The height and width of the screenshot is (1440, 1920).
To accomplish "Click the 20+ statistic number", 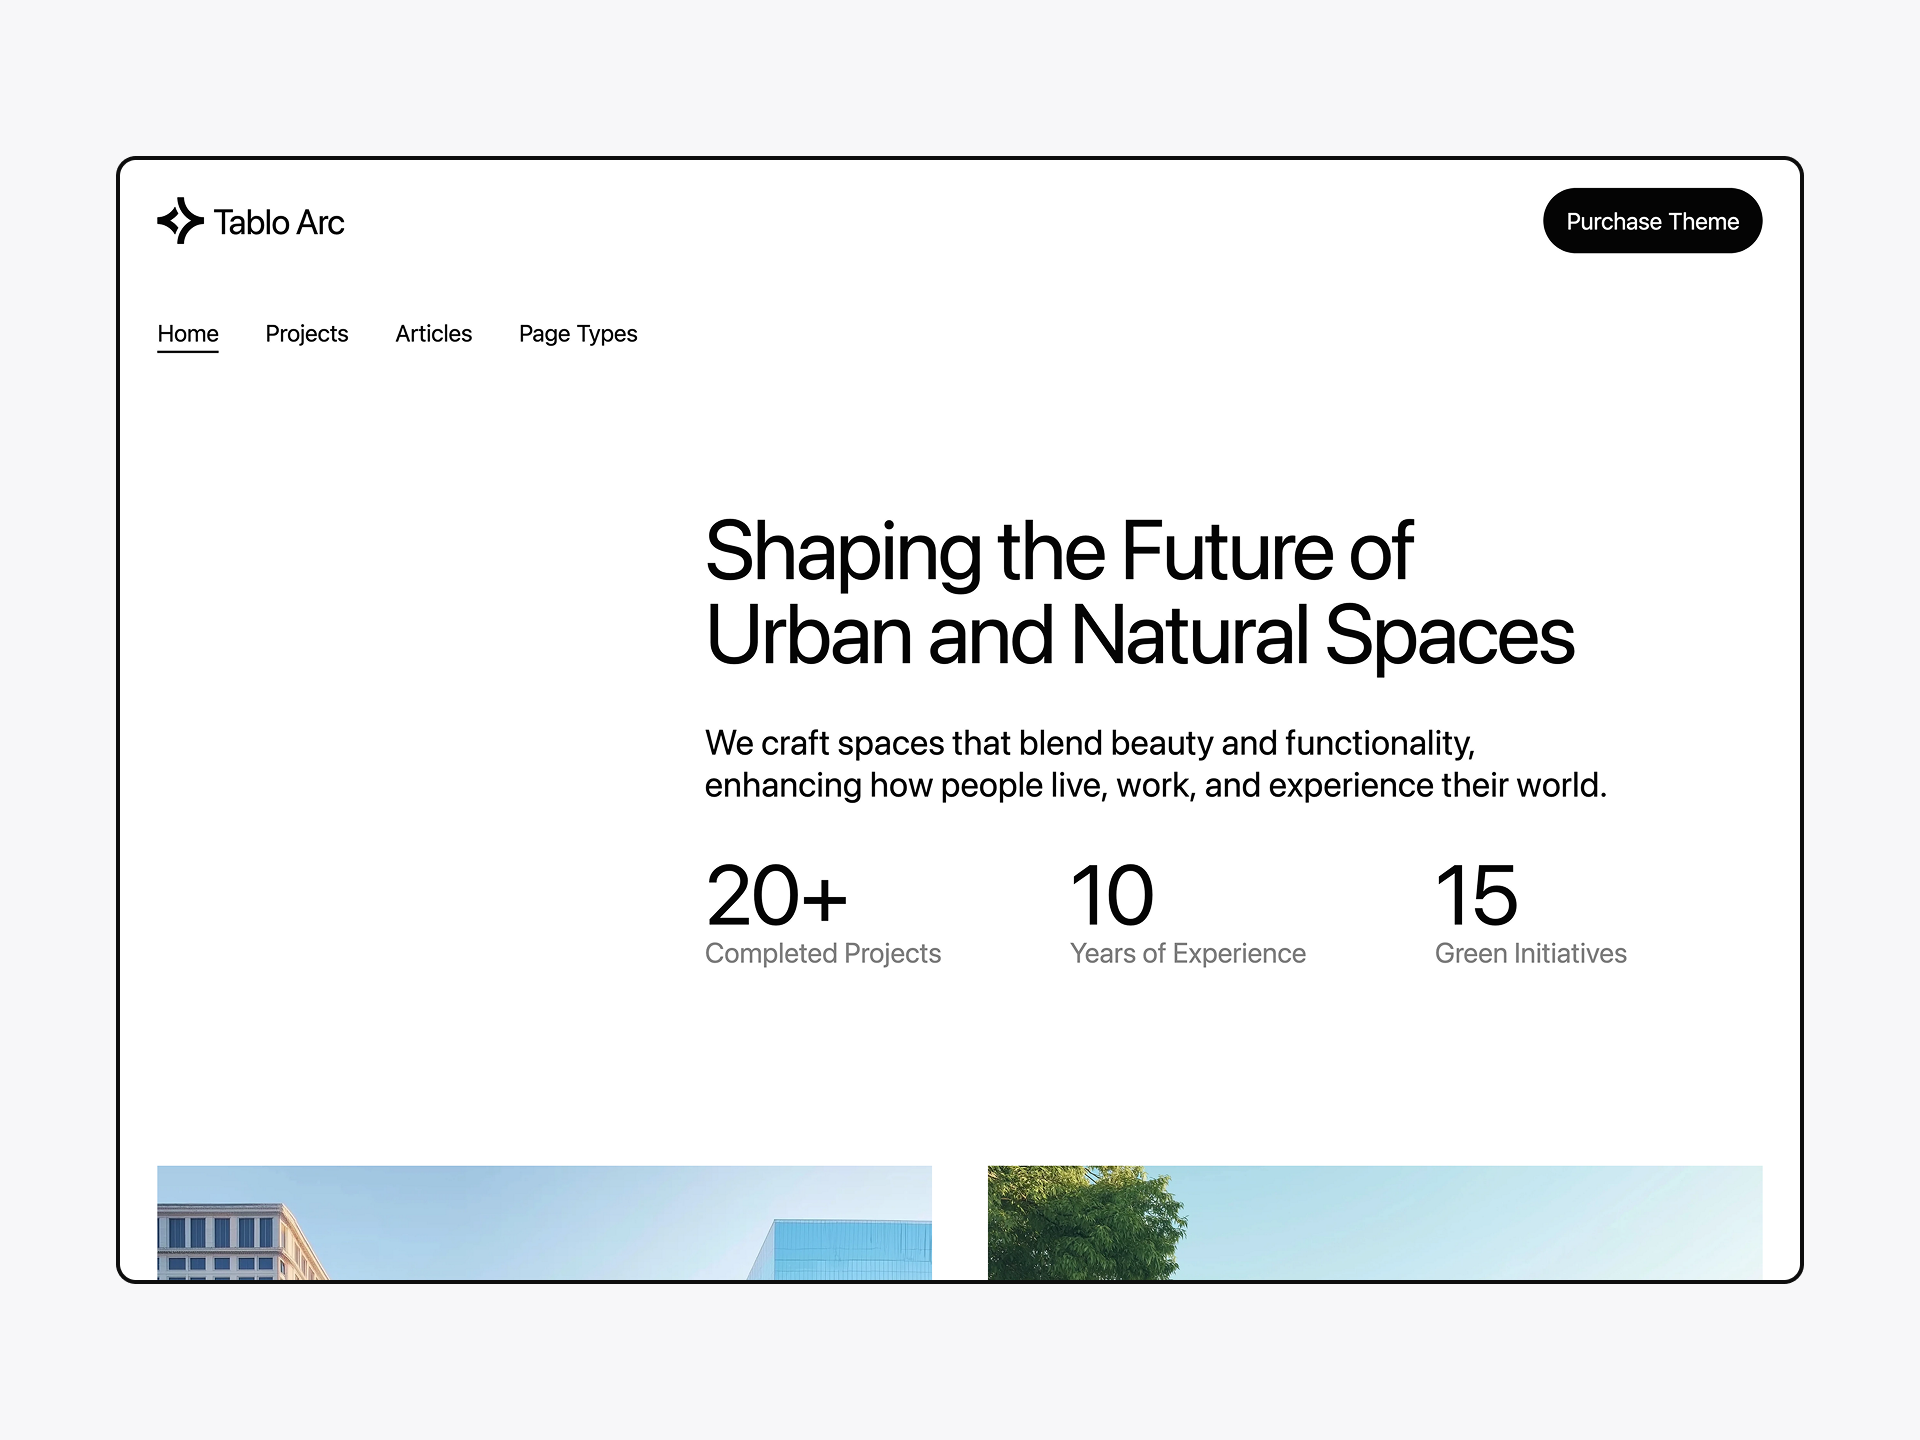I will pos(776,896).
